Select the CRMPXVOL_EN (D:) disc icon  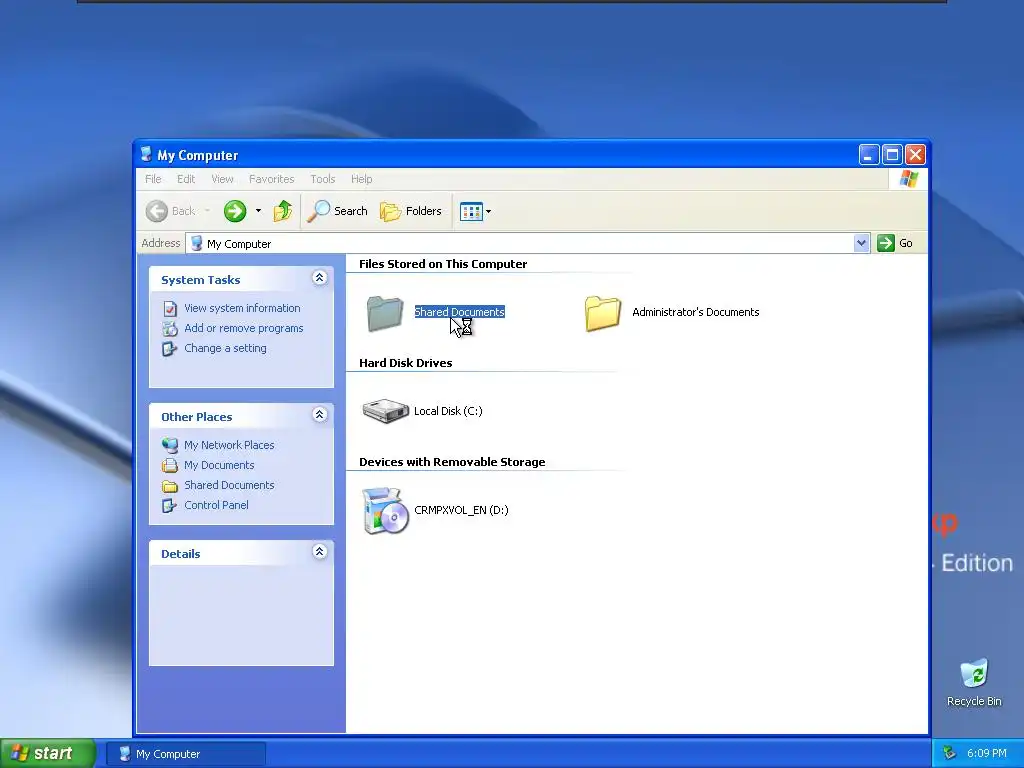pos(385,511)
